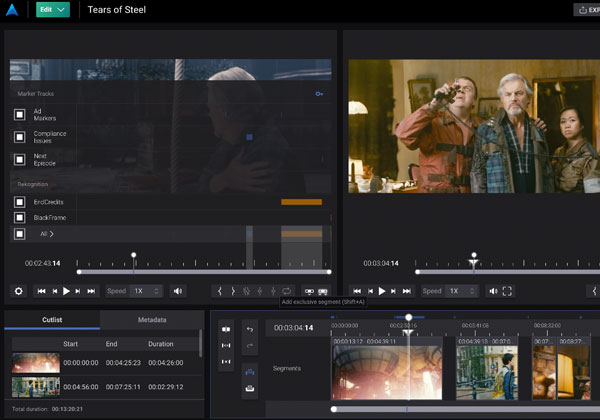Enable the Ad Markers checkbox

(x=19, y=114)
